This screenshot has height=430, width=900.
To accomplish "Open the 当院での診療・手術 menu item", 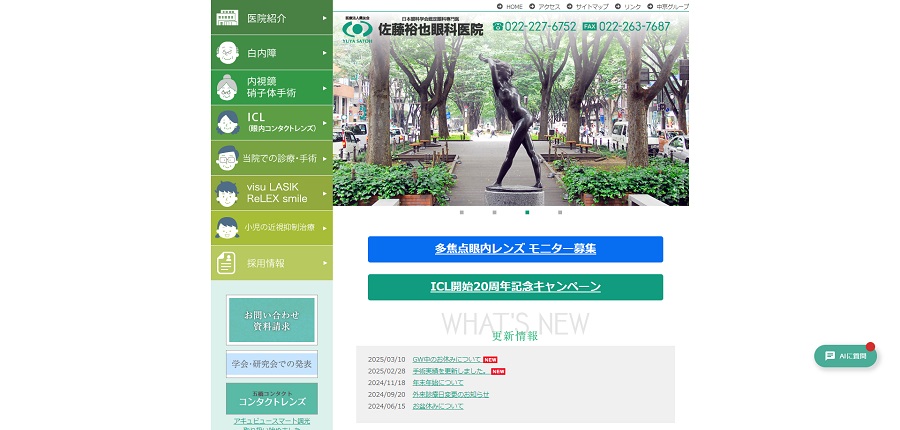I will (x=272, y=158).
